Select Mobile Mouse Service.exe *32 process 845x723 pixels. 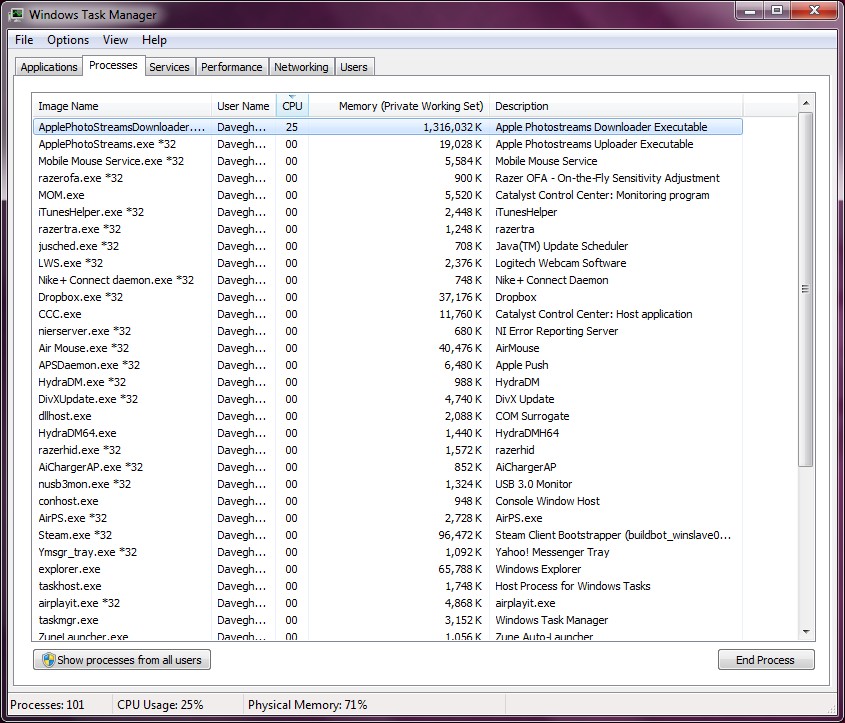(x=387, y=161)
